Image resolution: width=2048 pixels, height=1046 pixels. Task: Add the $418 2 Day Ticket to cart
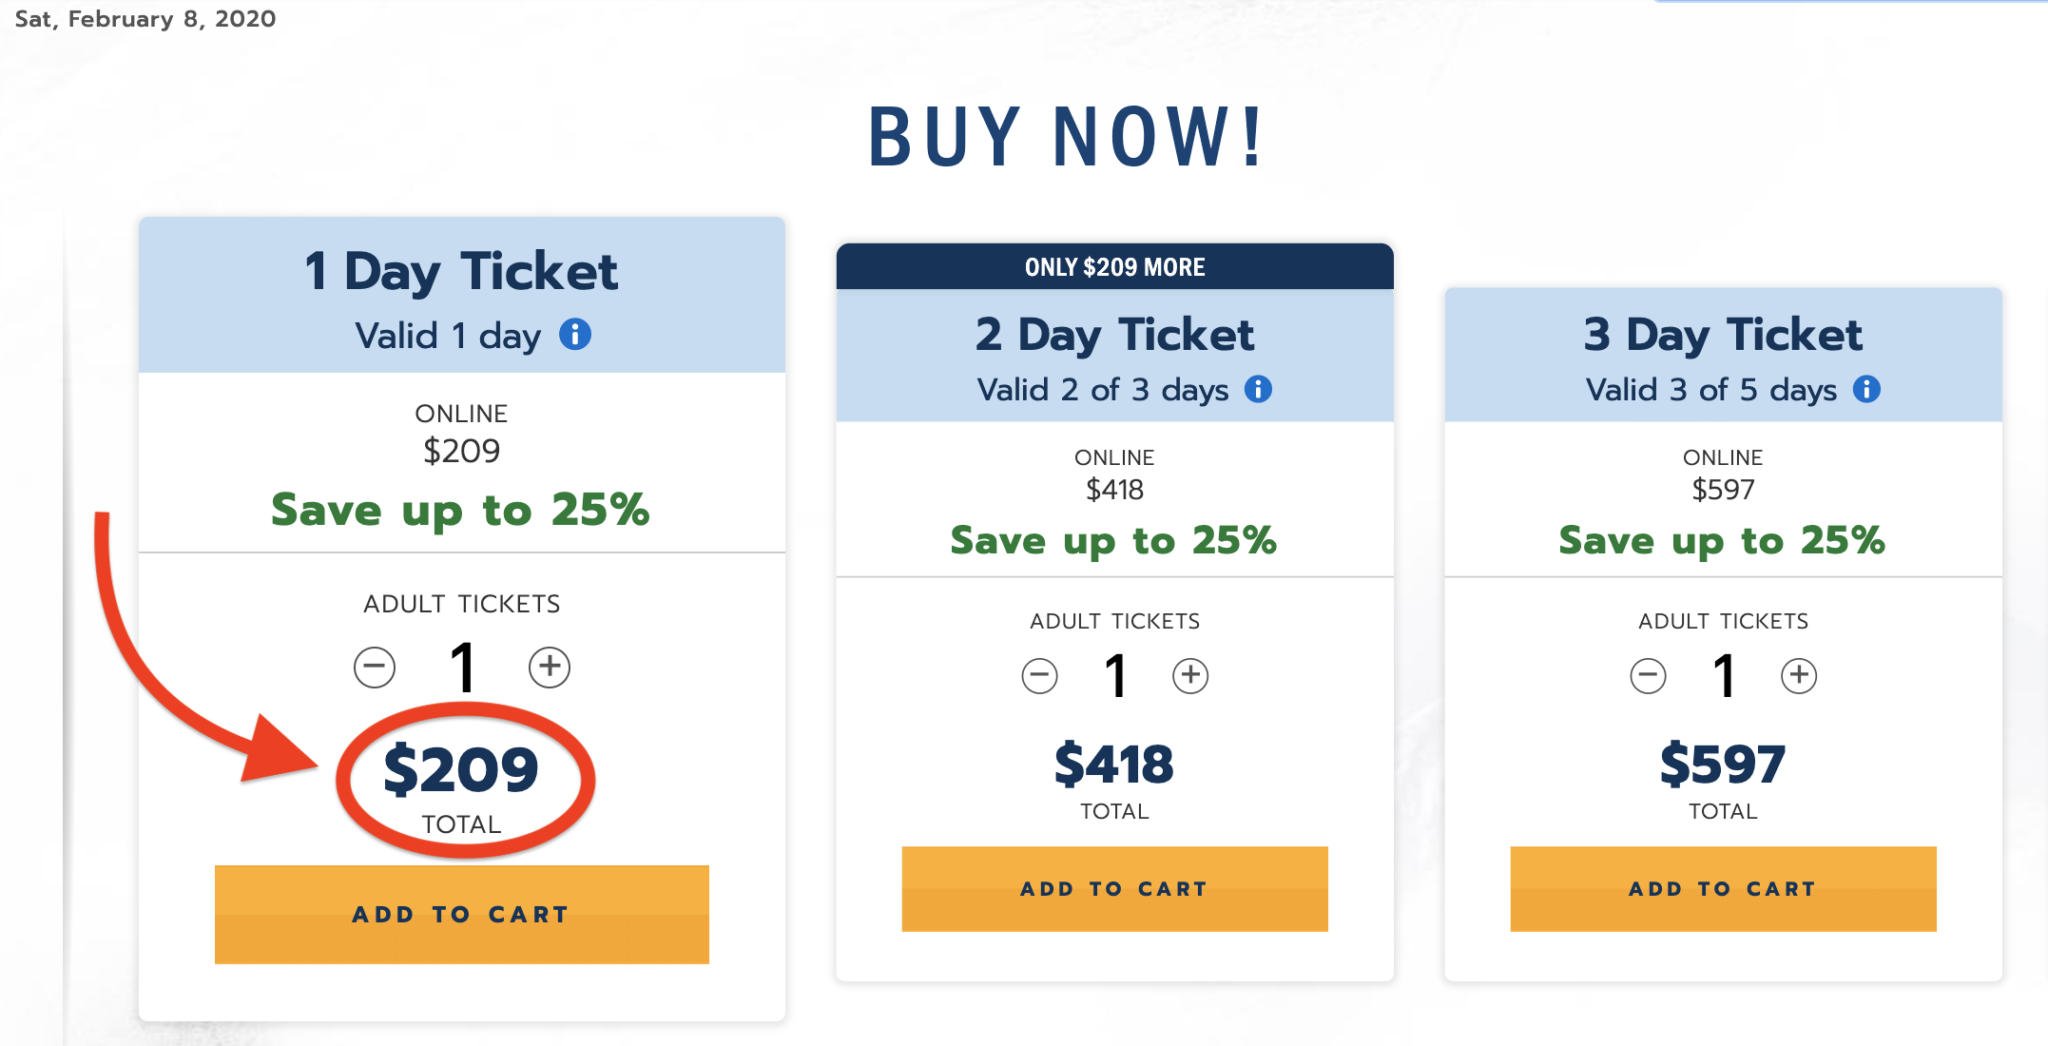point(1115,889)
